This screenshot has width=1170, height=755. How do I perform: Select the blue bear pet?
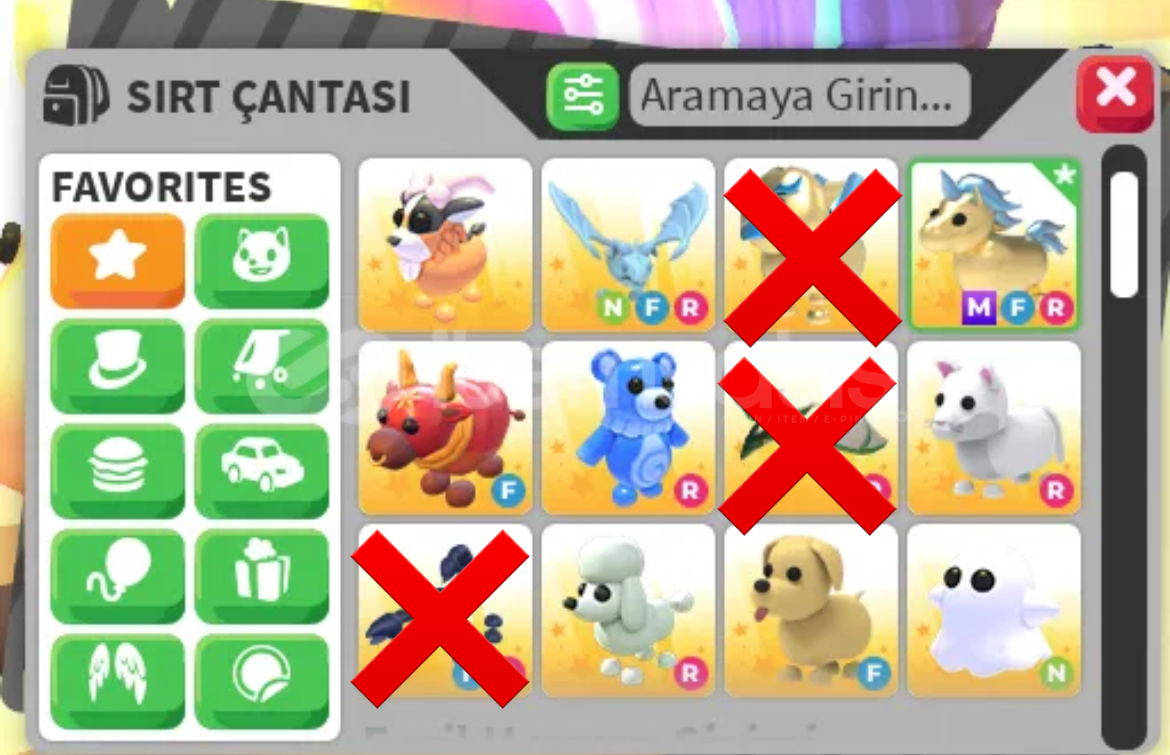[x=628, y=427]
